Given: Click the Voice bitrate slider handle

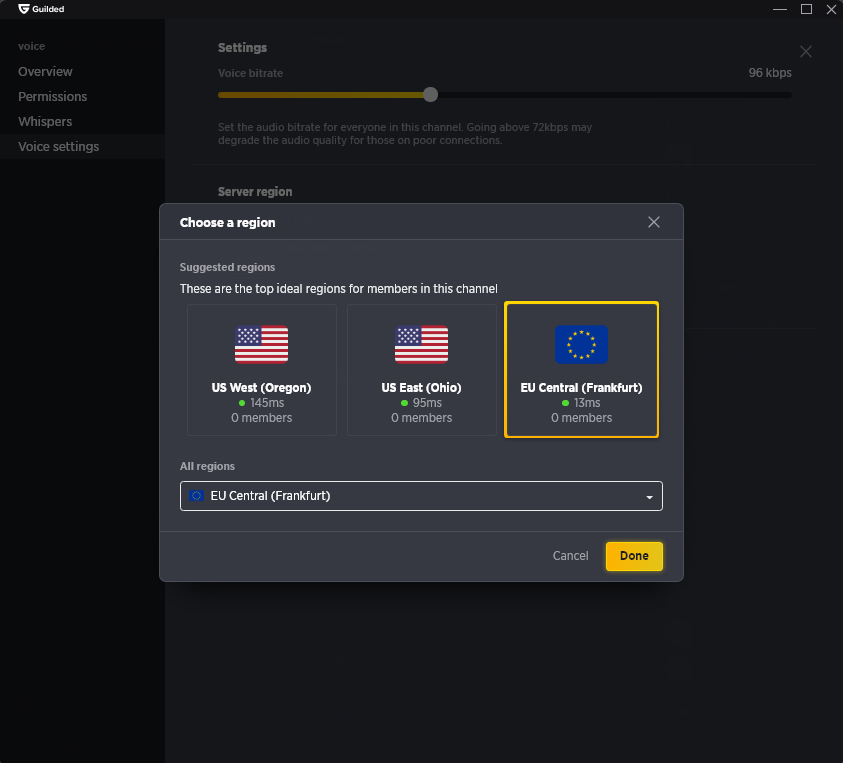Looking at the screenshot, I should pos(430,95).
